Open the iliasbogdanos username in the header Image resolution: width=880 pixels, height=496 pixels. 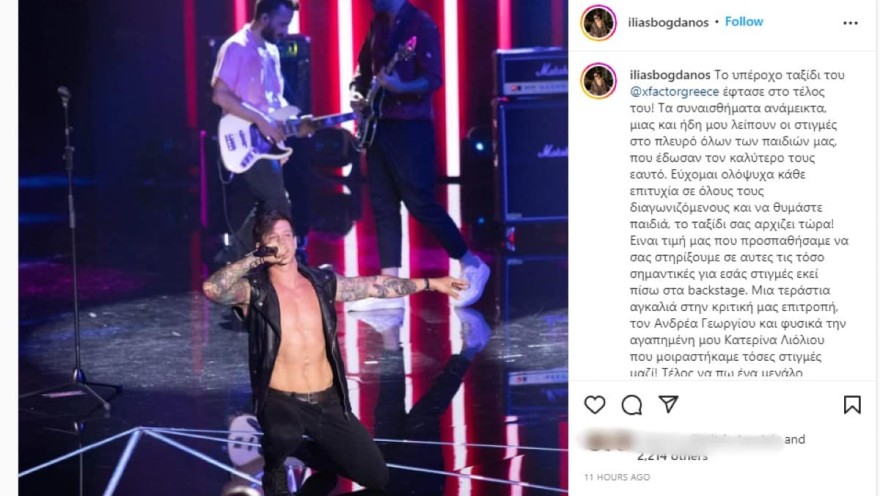668,22
